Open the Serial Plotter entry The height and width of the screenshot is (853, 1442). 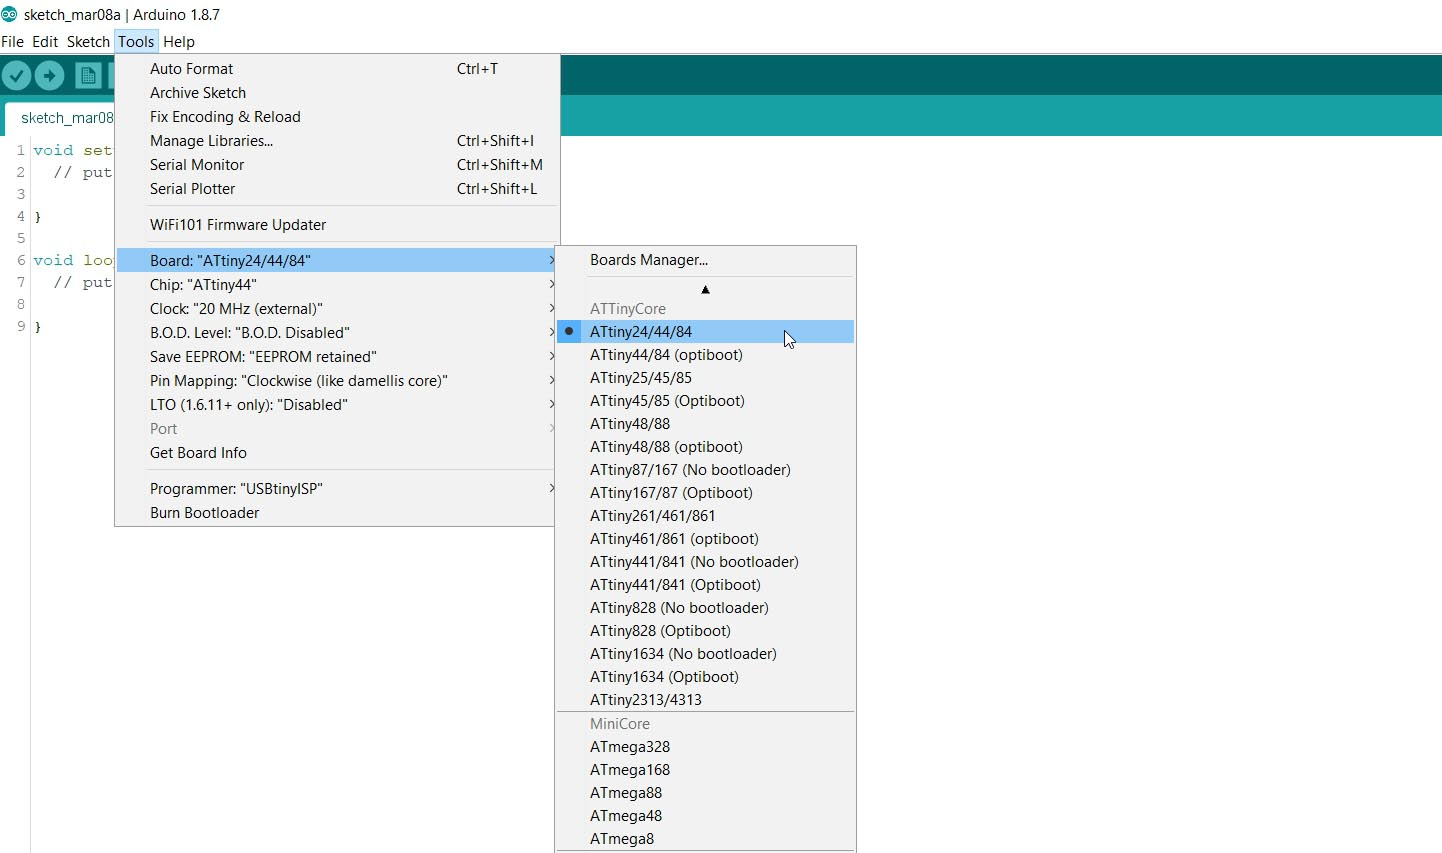tap(337, 188)
